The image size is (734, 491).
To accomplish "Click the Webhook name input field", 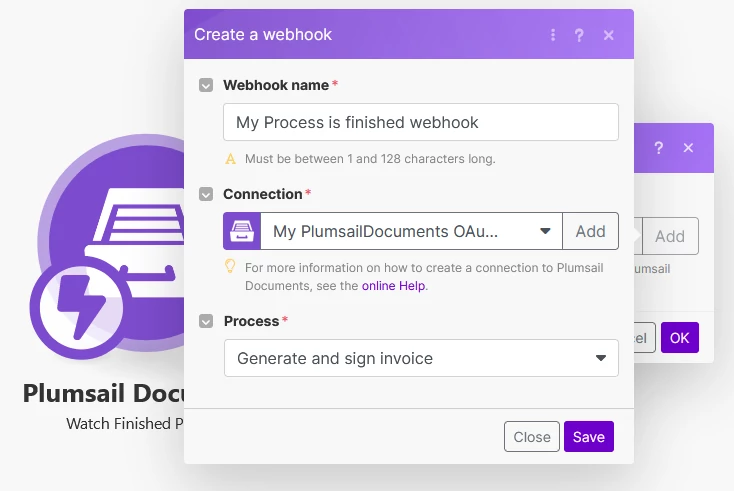I will 421,122.
